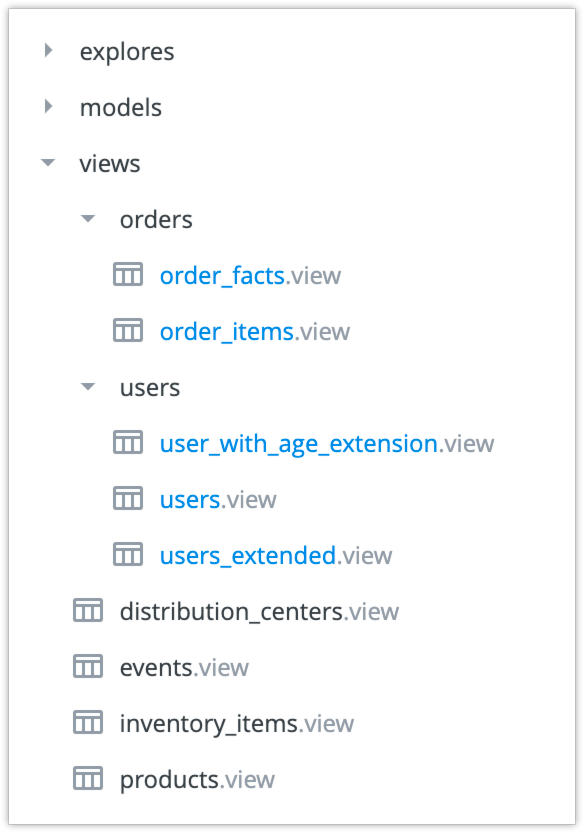Click the table icon beside distribution_centers.view
The width and height of the screenshot is (584, 833).
point(88,610)
